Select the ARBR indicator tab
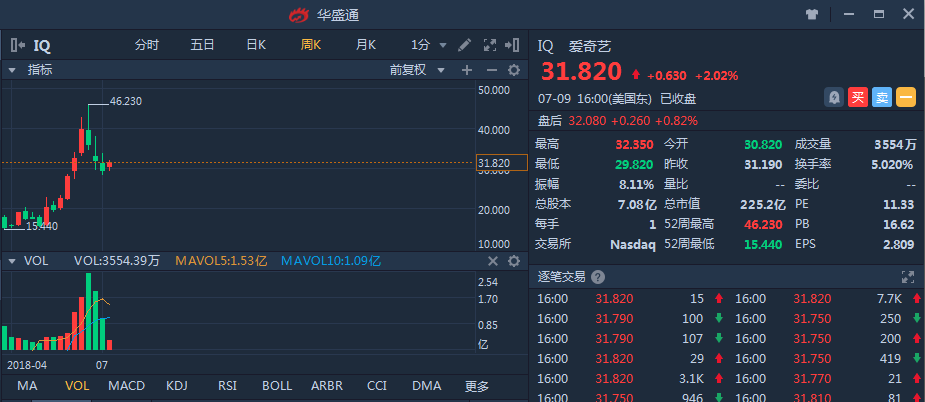 (x=327, y=386)
